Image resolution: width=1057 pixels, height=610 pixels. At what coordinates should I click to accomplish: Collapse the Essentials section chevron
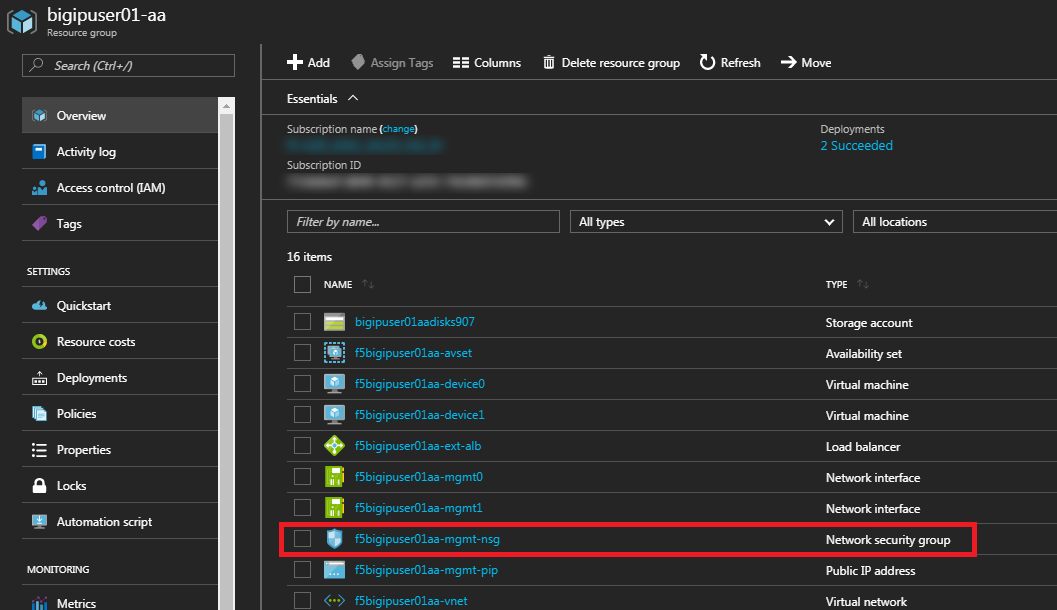click(353, 98)
